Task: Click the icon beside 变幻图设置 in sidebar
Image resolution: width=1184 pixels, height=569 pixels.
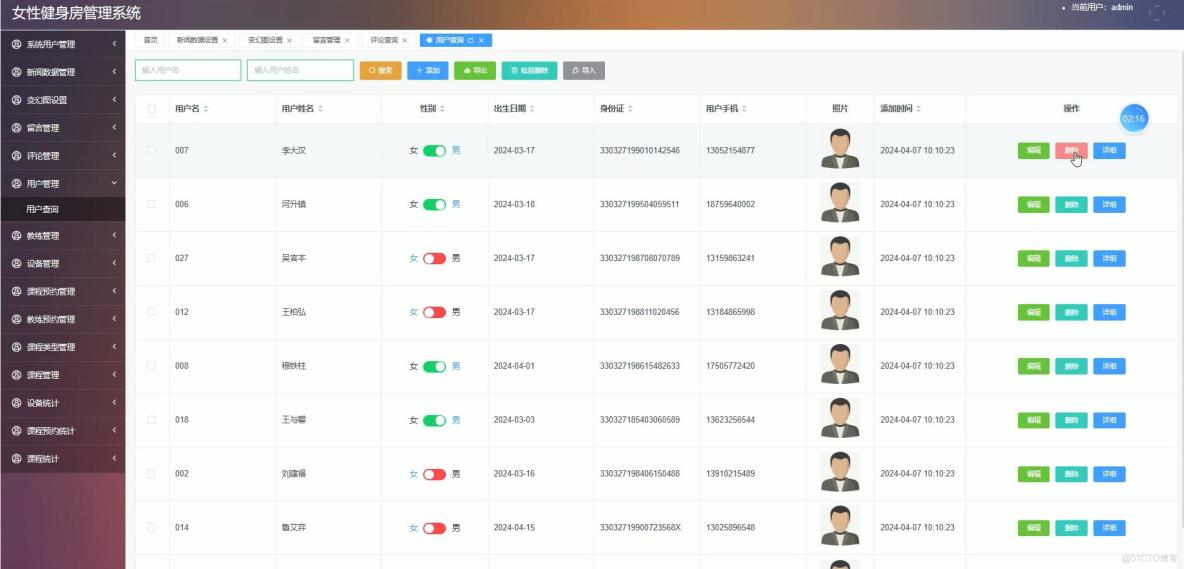Action: click(17, 100)
